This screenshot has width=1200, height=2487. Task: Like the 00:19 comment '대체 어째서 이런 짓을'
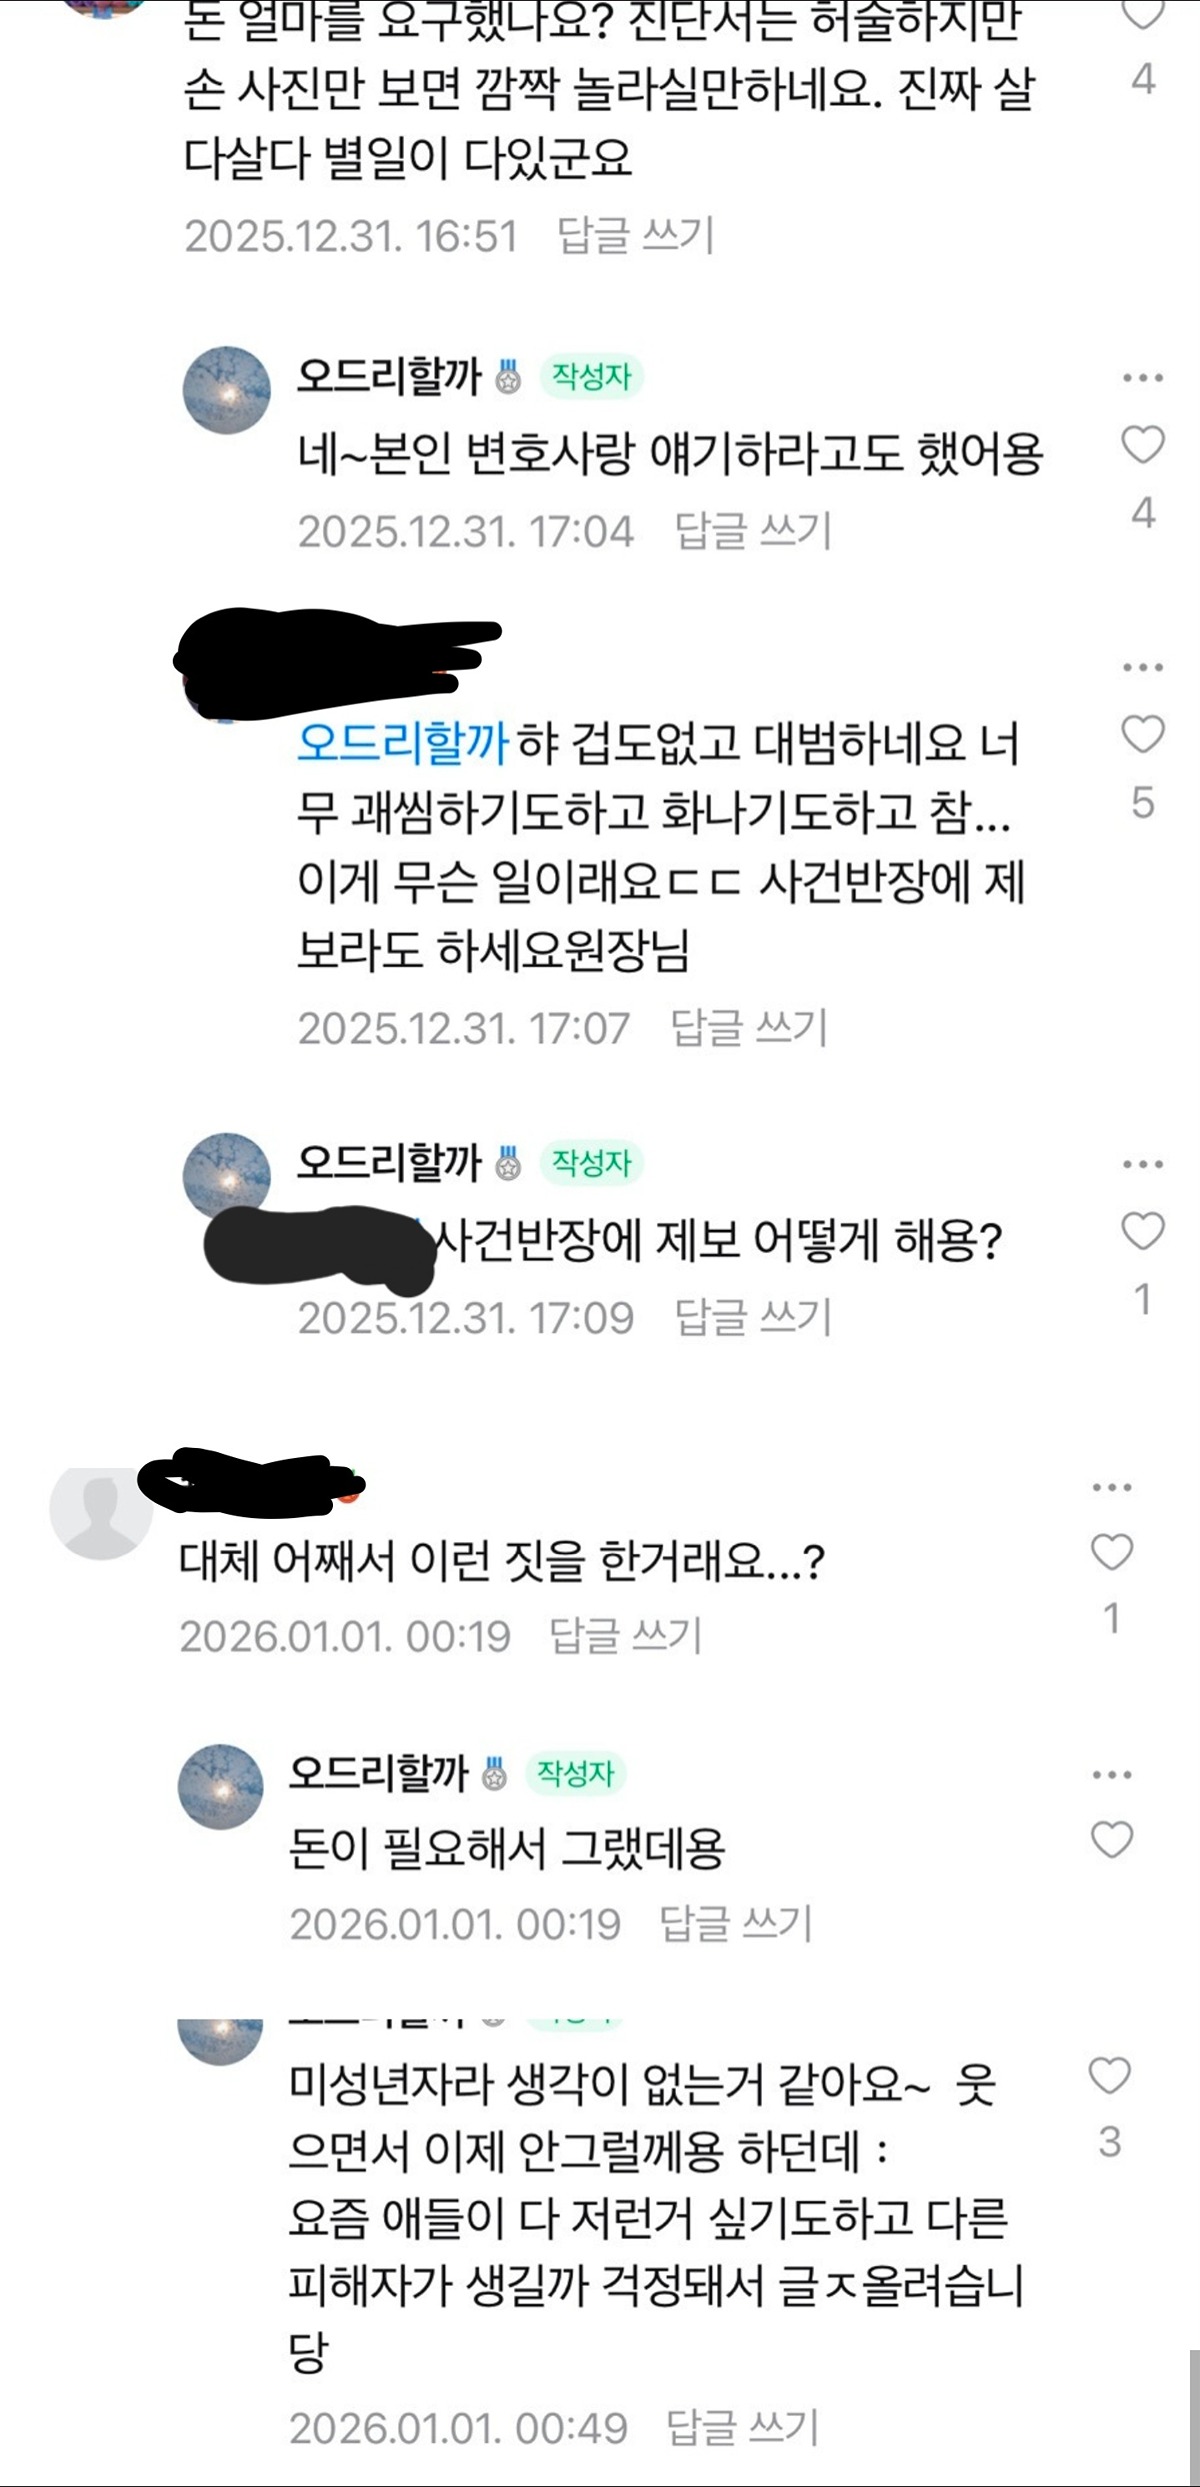[1111, 1552]
